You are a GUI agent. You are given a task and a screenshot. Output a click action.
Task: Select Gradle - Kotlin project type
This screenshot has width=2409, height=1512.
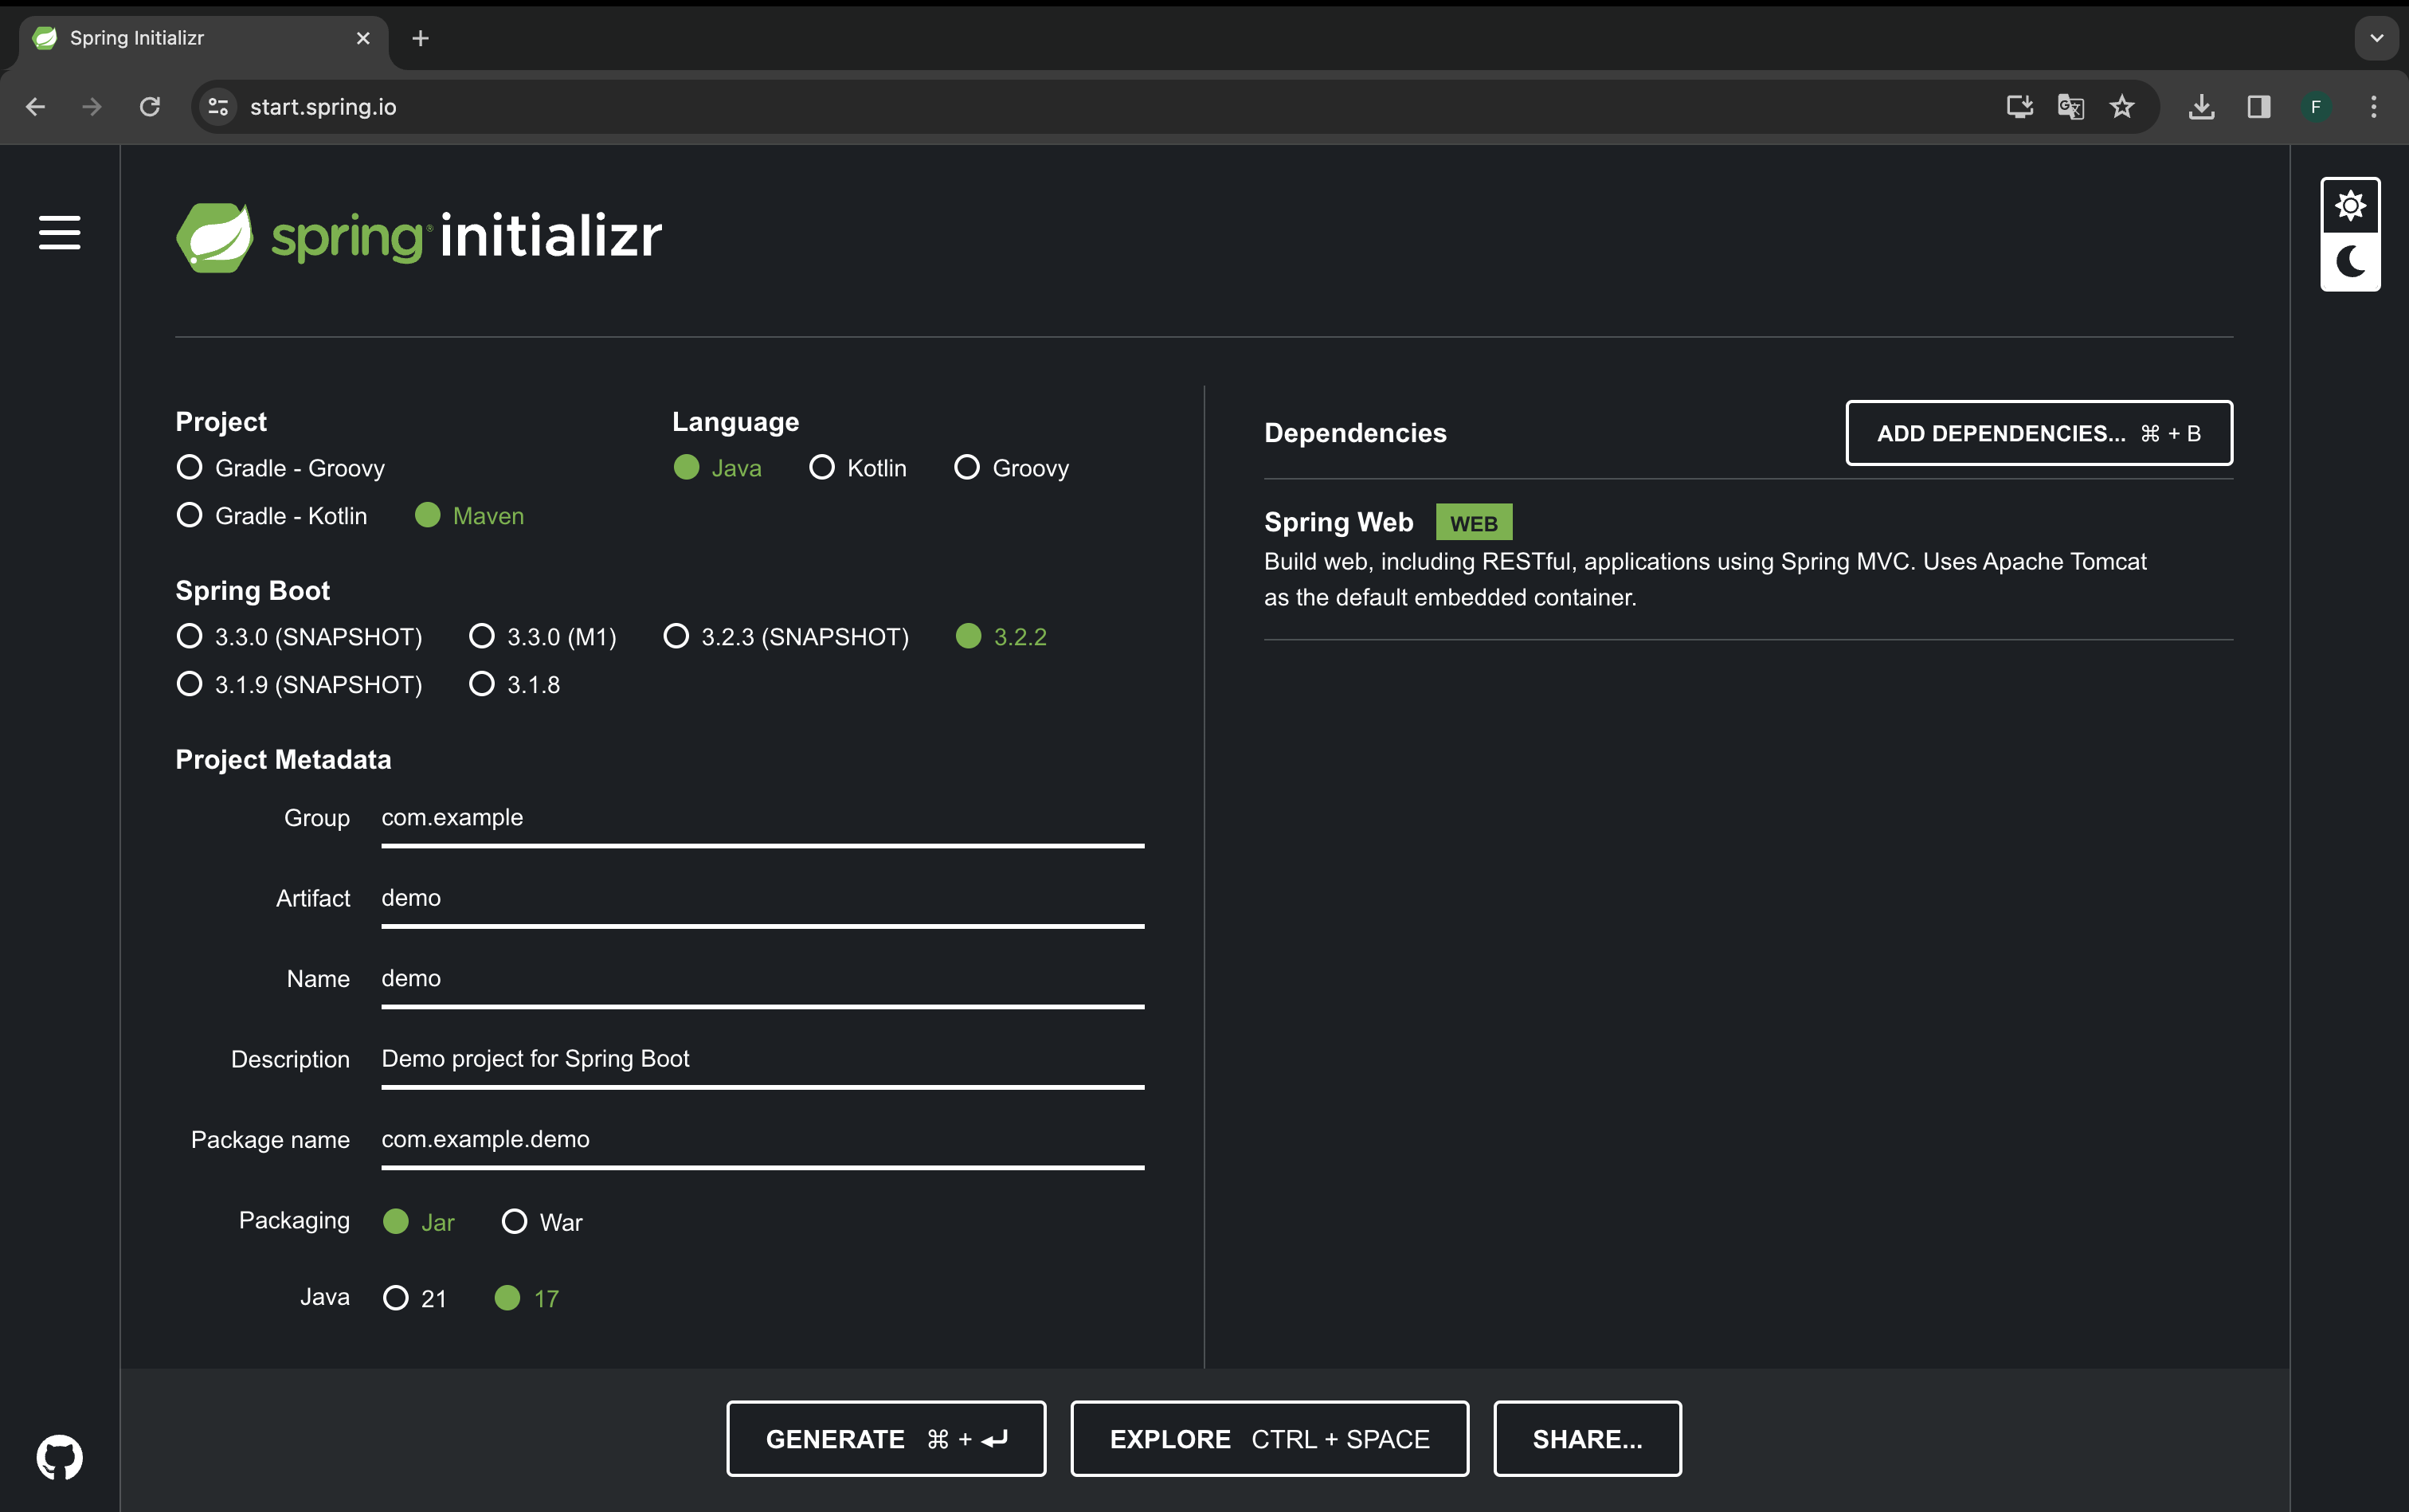click(x=189, y=516)
